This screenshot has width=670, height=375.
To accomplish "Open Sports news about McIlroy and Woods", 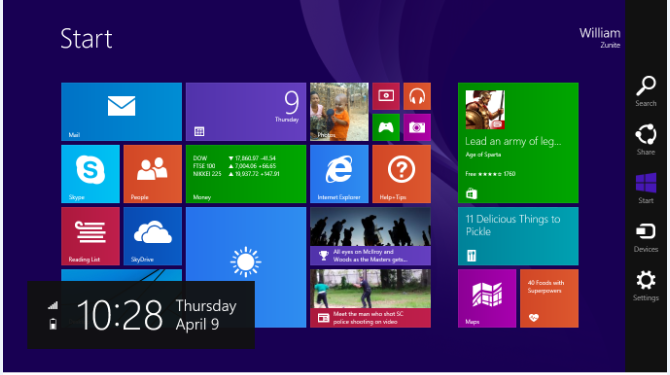I will (370, 236).
